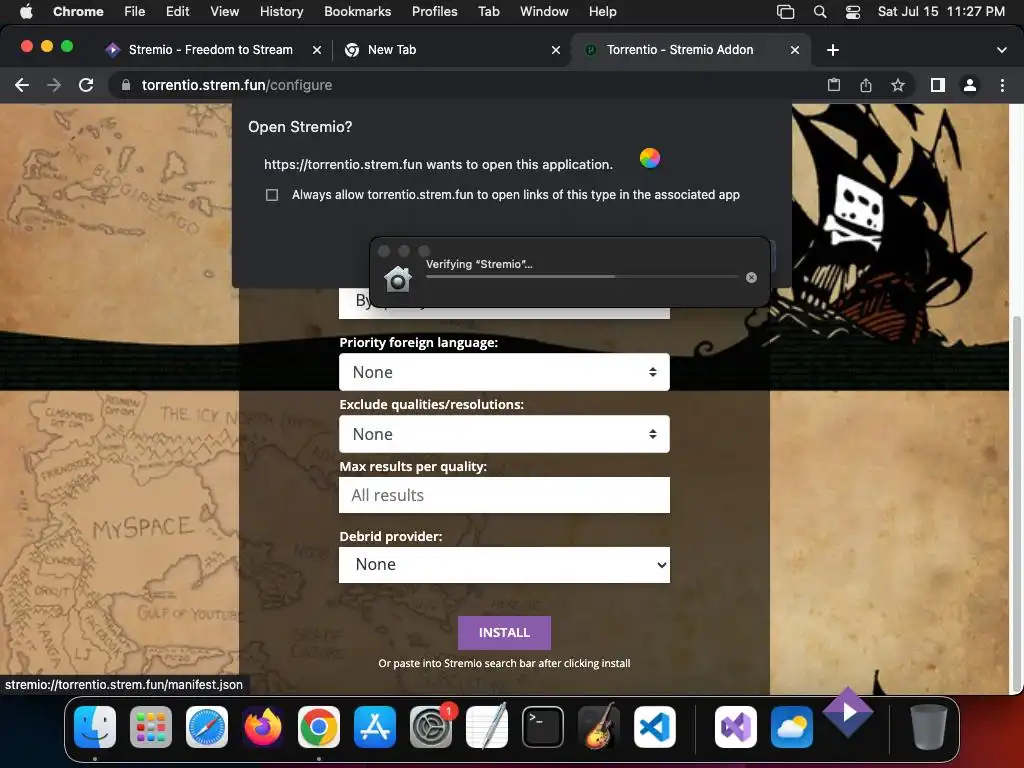Open System Settings from the dock
1024x768 pixels.
point(431,727)
